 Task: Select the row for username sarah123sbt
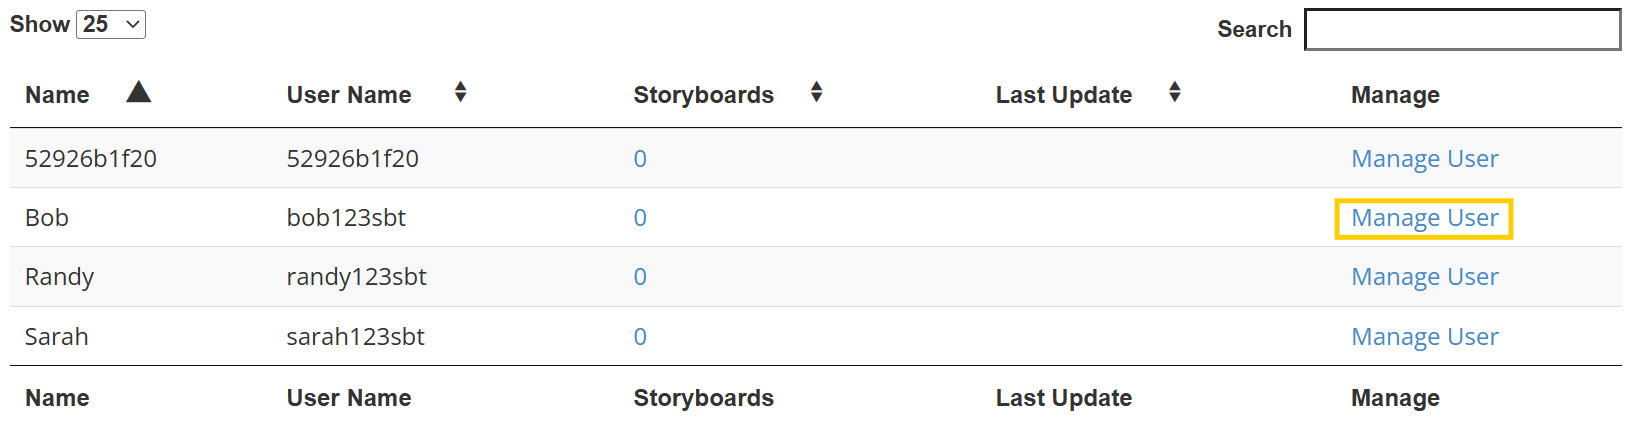(355, 337)
